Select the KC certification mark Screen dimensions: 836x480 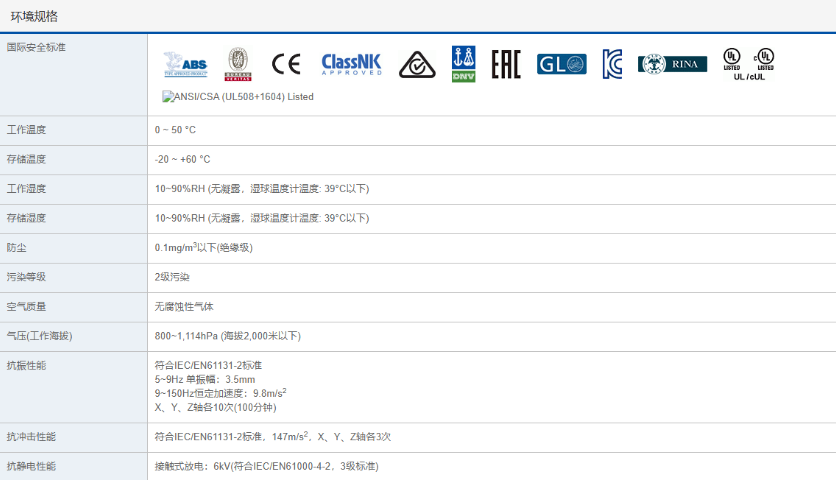click(613, 64)
